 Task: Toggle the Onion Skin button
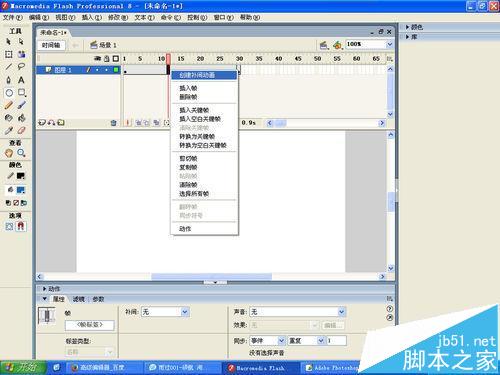(x=139, y=123)
